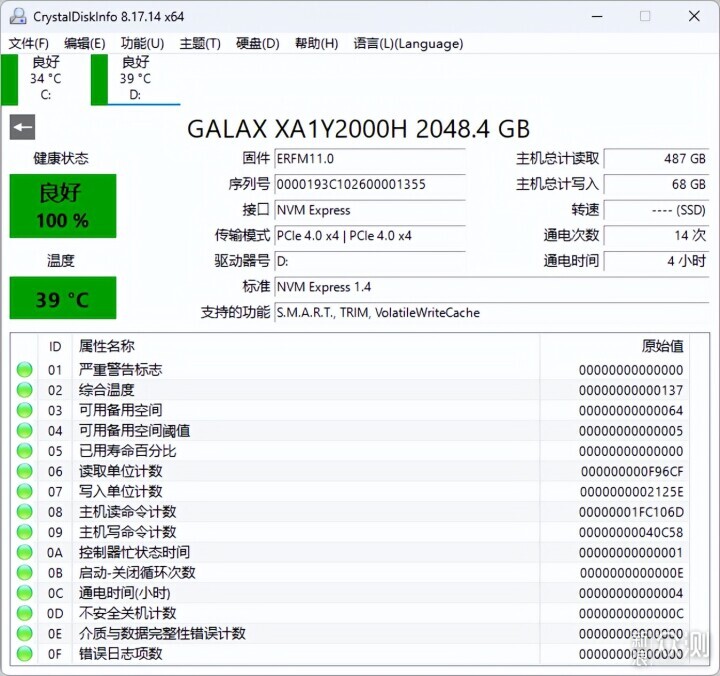
Task: Click green status dot for 0A 控制器忙状态时间
Action: pos(24,552)
